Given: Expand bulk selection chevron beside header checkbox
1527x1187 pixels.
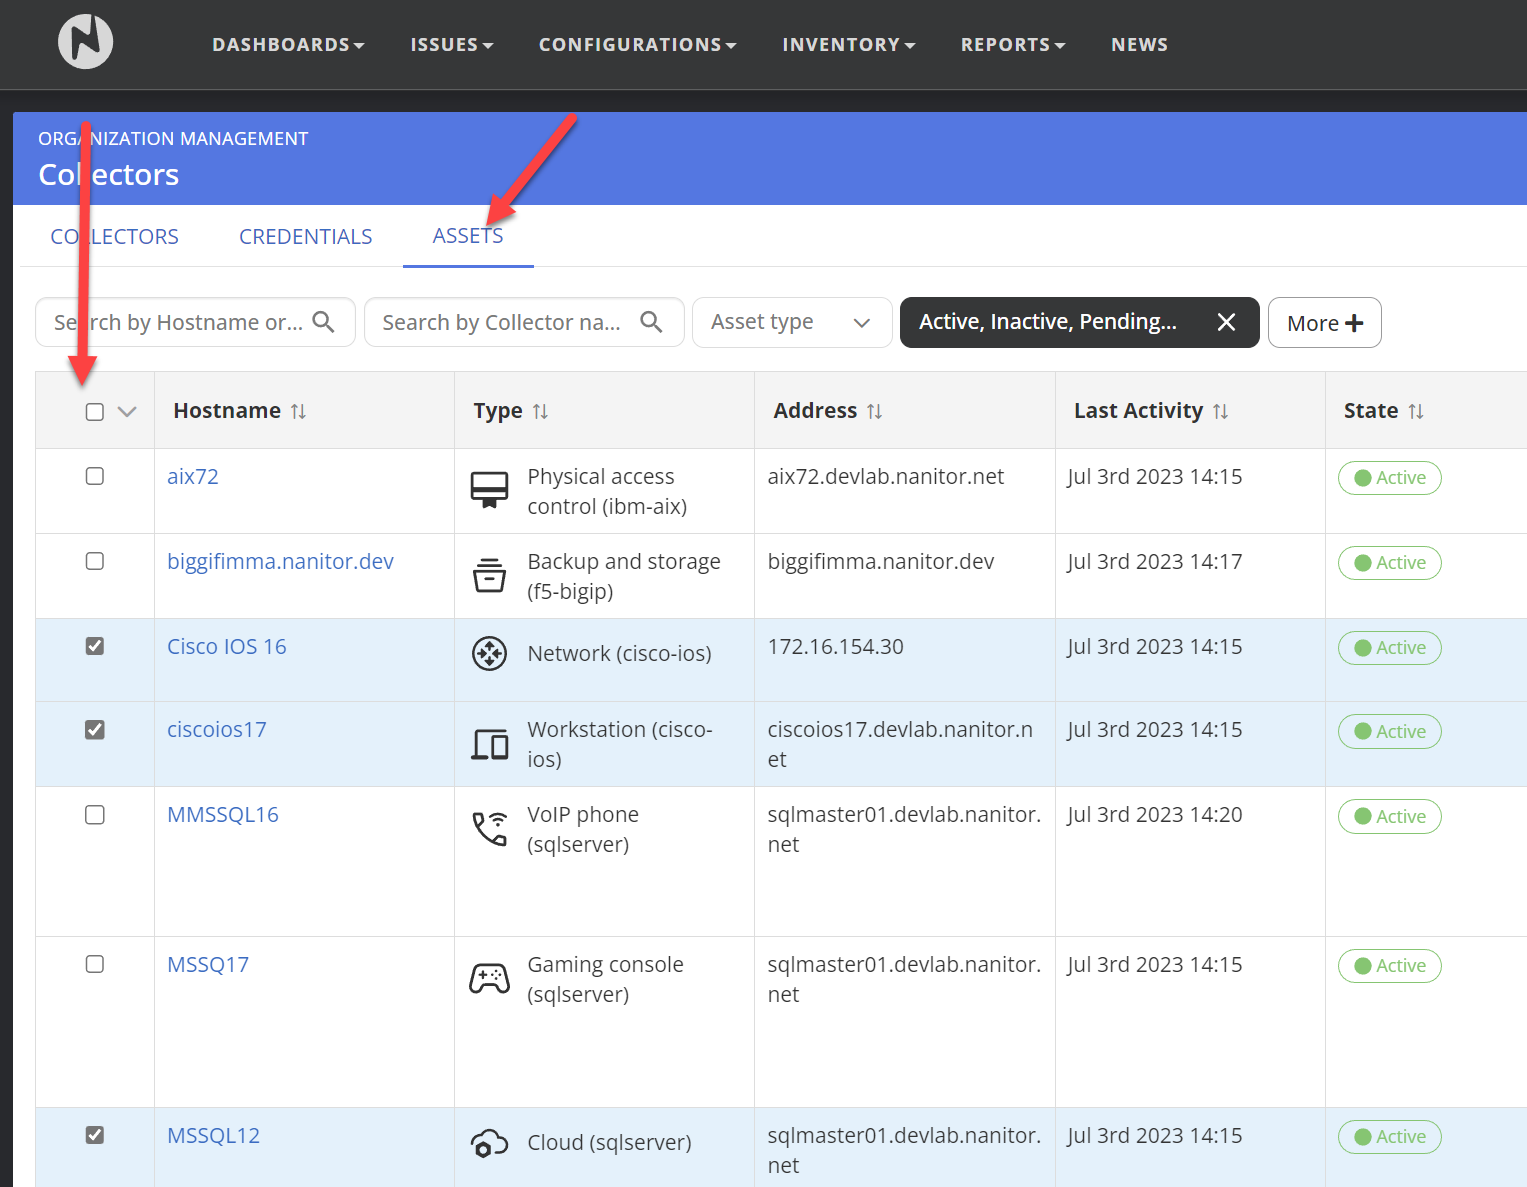Looking at the screenshot, I should point(127,412).
